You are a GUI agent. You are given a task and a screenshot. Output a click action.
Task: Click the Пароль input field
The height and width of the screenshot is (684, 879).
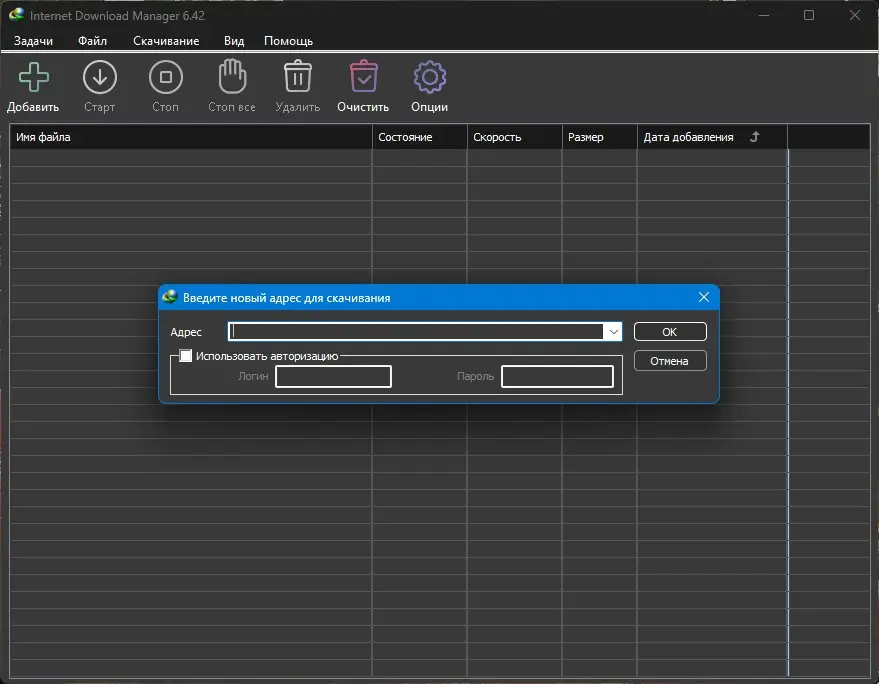coord(557,376)
